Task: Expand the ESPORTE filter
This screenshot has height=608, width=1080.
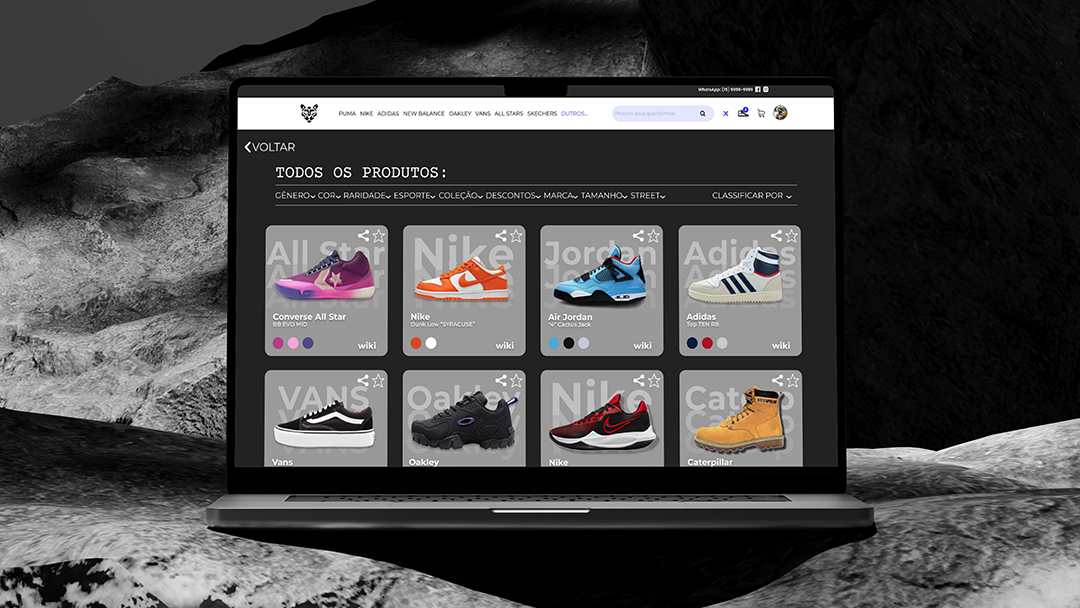Action: [415, 196]
